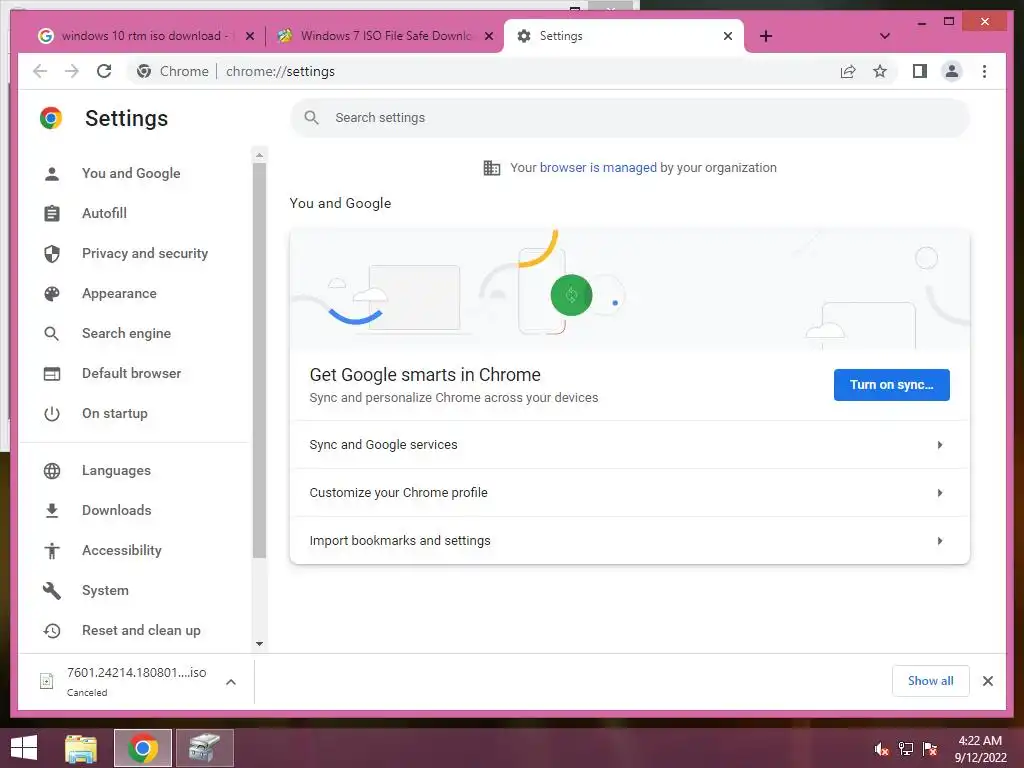Open Accessibility settings
This screenshot has height=768, width=1024.
[x=121, y=550]
